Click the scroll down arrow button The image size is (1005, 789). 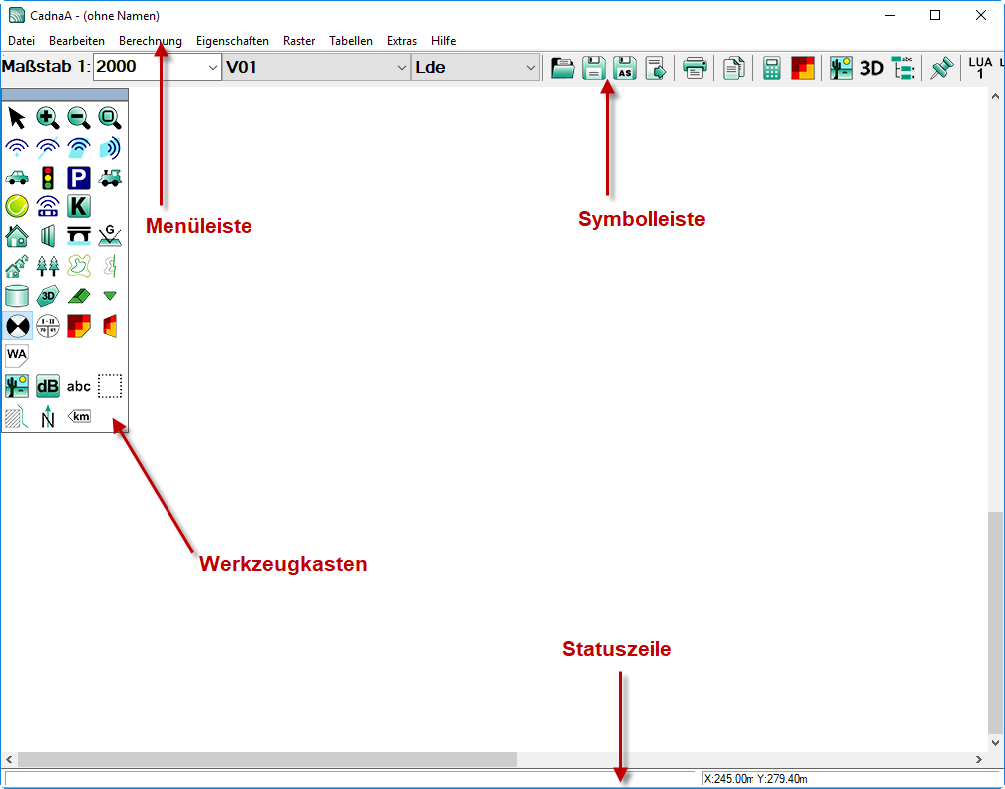pos(995,743)
